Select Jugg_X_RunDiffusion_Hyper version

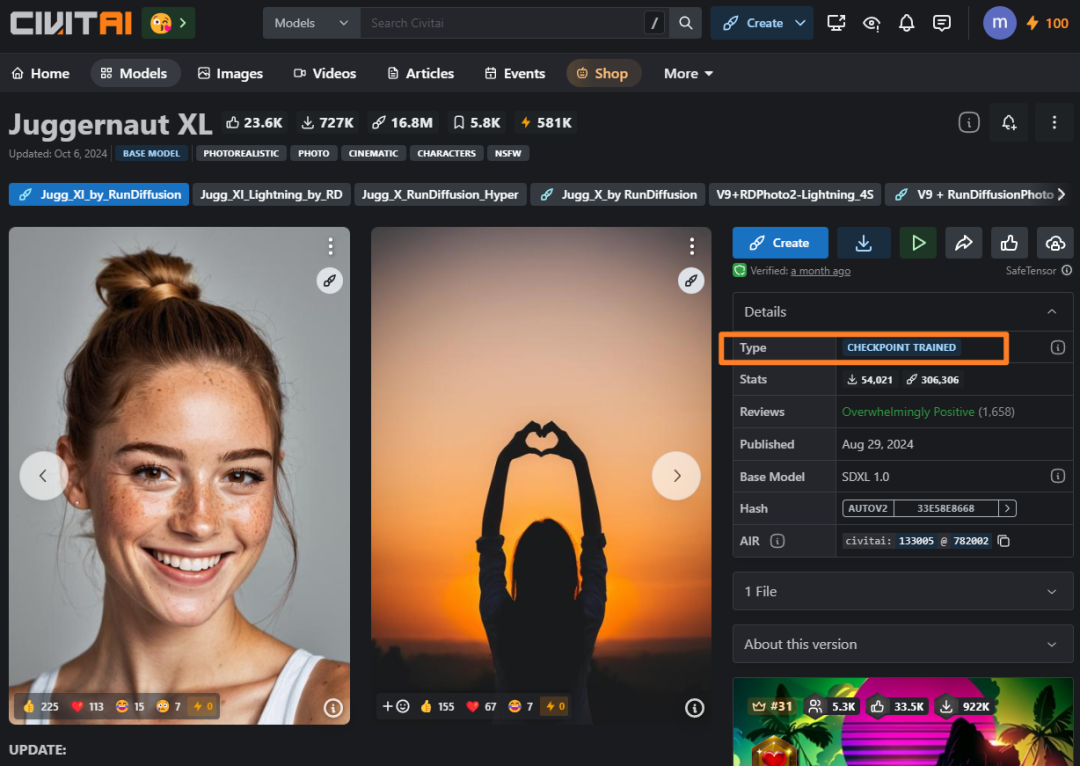coord(440,194)
